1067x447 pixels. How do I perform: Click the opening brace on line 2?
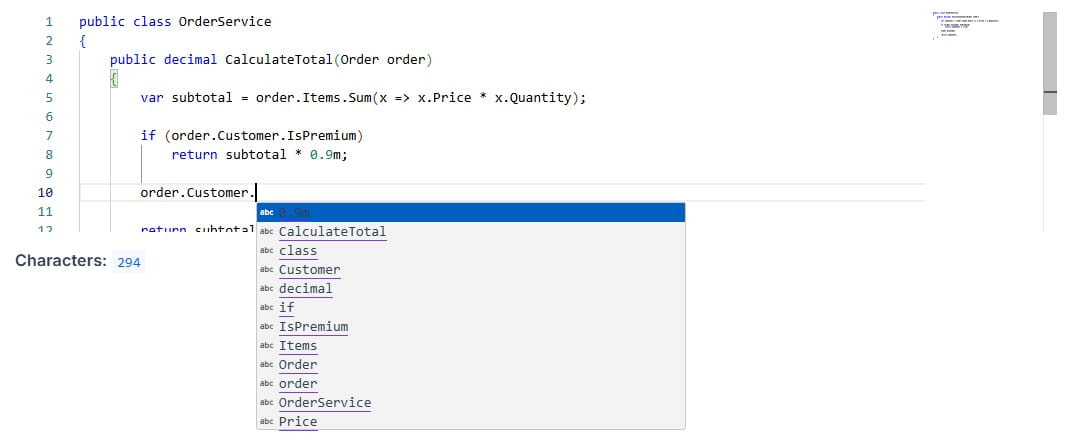coord(82,41)
